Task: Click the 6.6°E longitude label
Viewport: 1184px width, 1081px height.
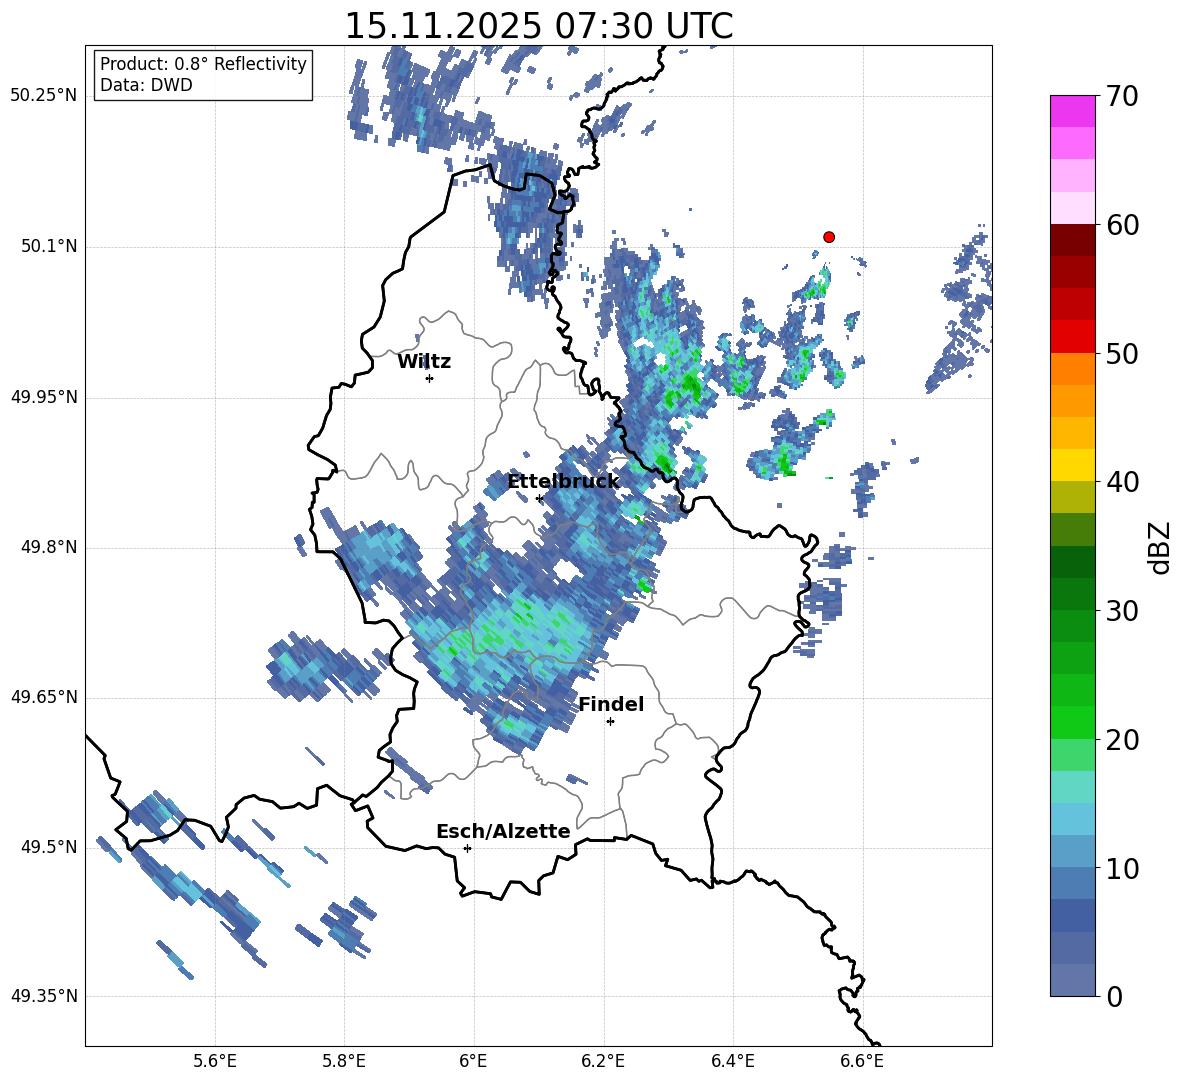Action: click(x=862, y=1061)
